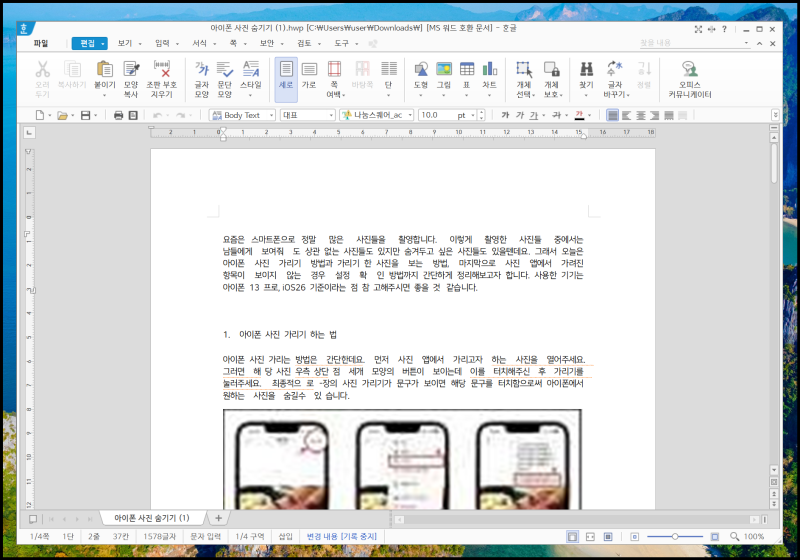
Task: Click 개체 보호 object protect icon
Action: pyautogui.click(x=552, y=69)
